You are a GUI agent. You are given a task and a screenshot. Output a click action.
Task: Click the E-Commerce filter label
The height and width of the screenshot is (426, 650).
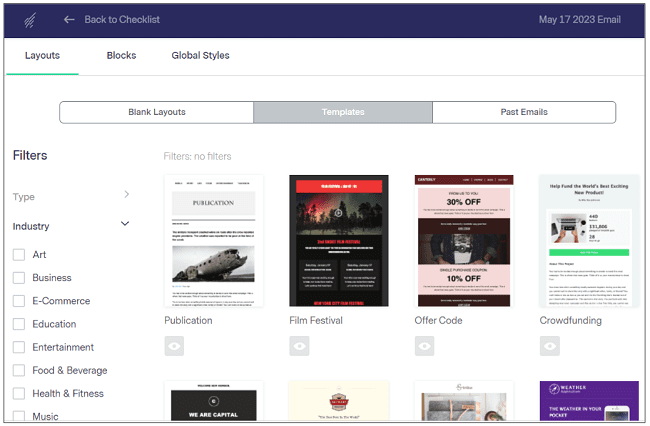coord(61,301)
